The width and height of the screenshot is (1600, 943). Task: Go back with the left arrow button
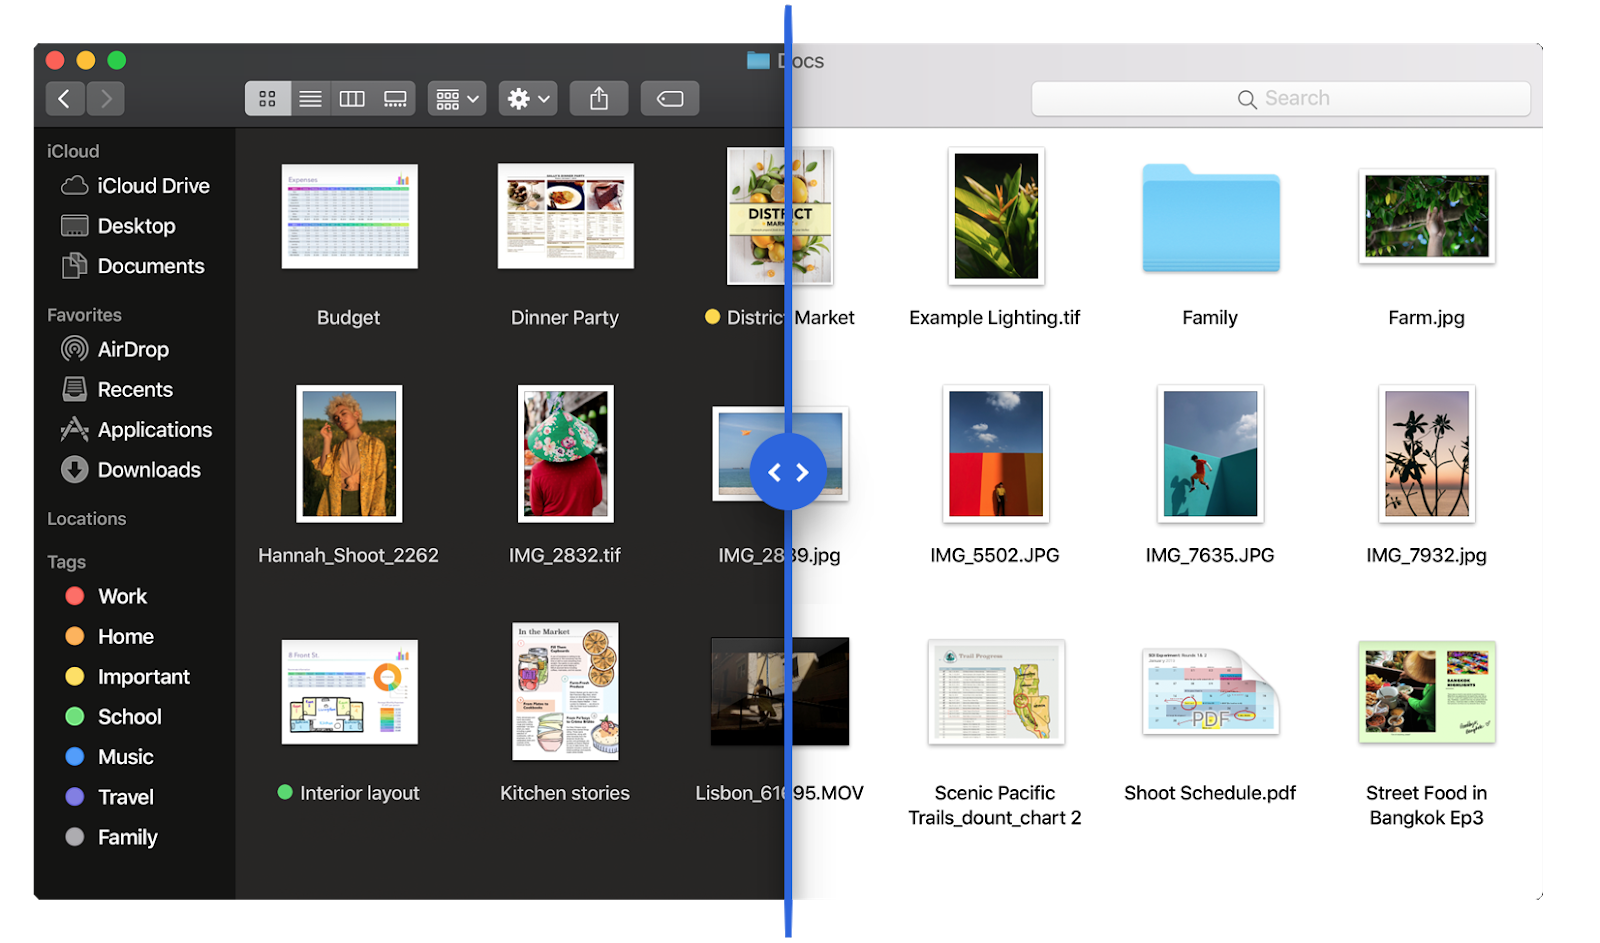pyautogui.click(x=65, y=98)
